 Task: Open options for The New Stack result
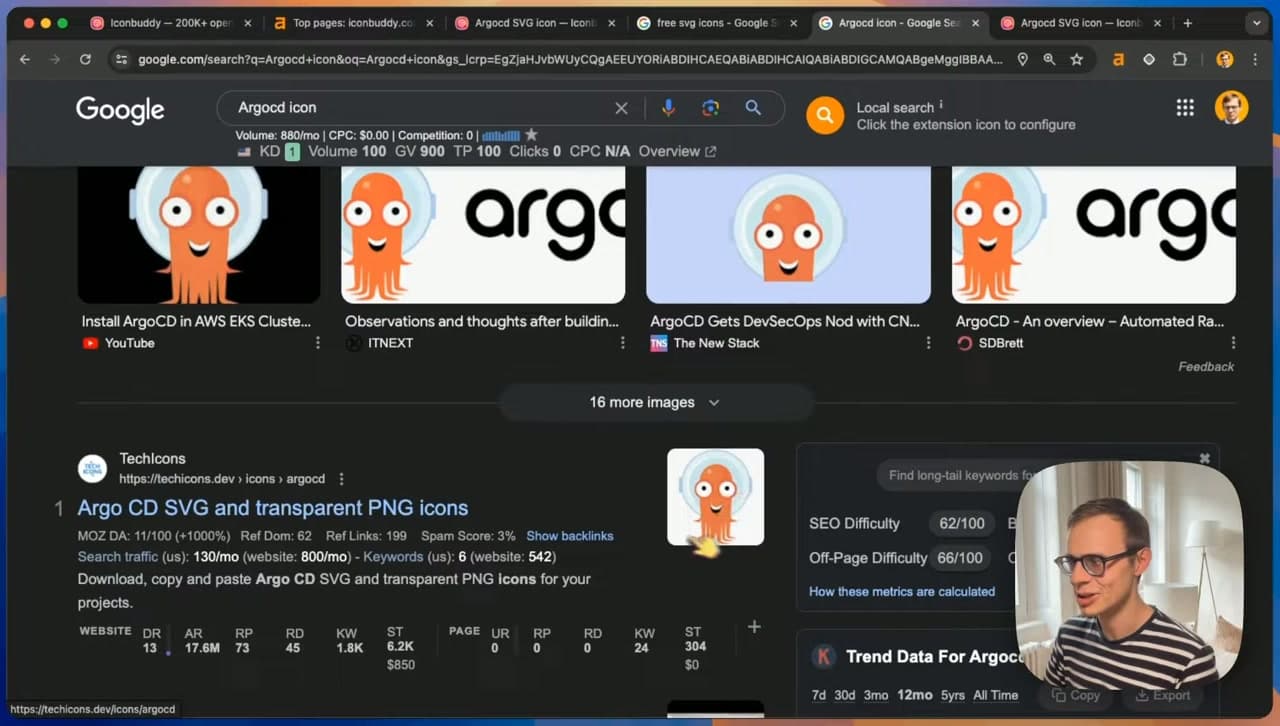(928, 343)
